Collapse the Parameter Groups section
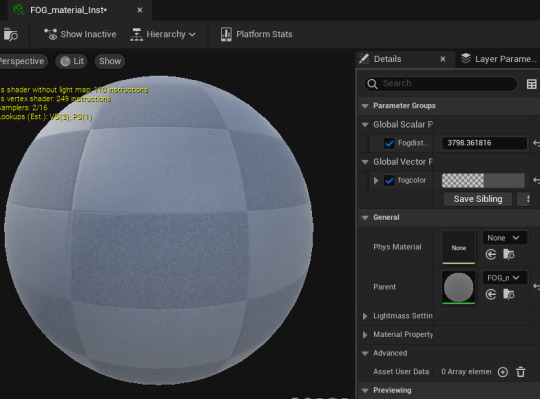Screen dimensions: 540x399 tap(365, 106)
